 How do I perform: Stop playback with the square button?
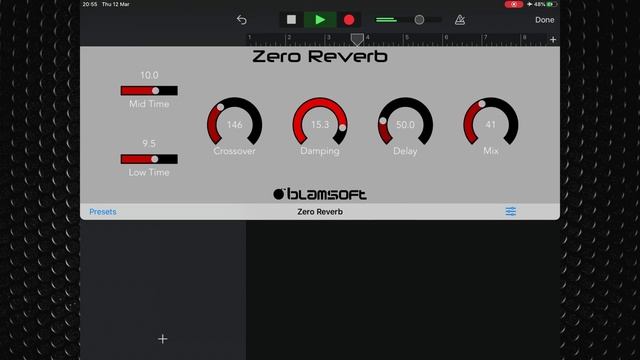pos(291,20)
